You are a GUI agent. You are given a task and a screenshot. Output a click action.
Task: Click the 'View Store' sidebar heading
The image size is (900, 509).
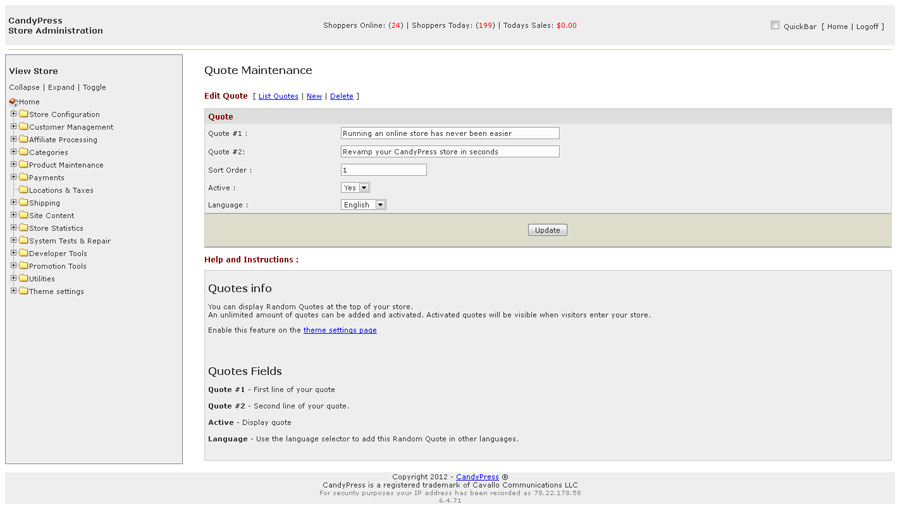pyautogui.click(x=33, y=71)
